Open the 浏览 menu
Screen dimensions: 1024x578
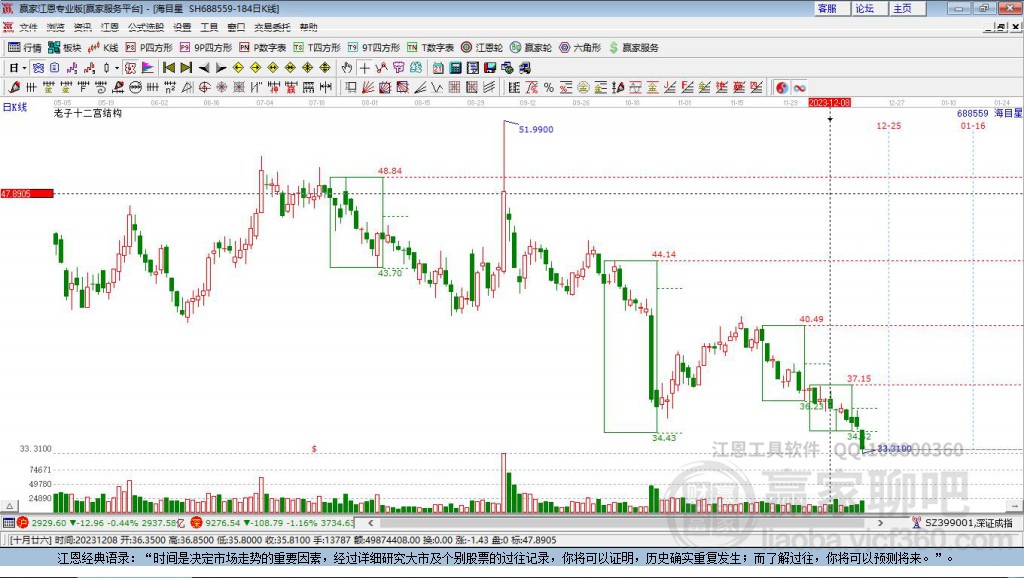coord(56,27)
